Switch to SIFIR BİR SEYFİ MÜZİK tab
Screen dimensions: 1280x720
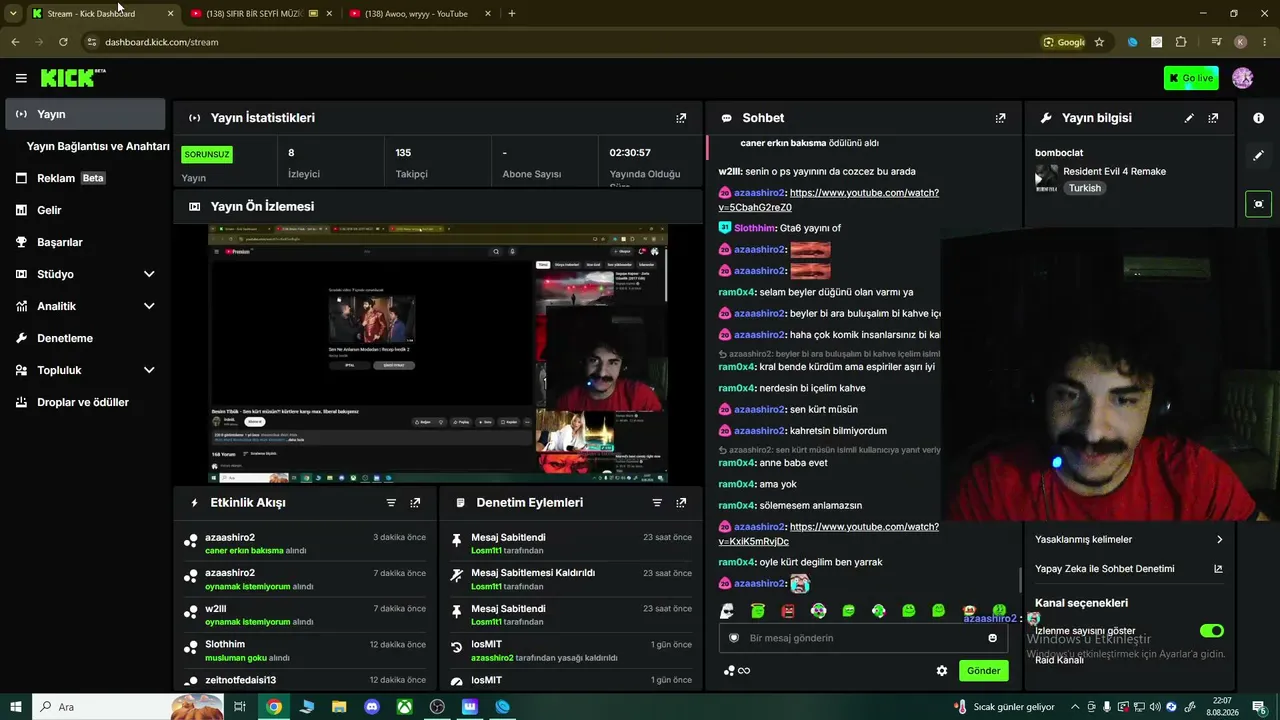click(x=261, y=14)
